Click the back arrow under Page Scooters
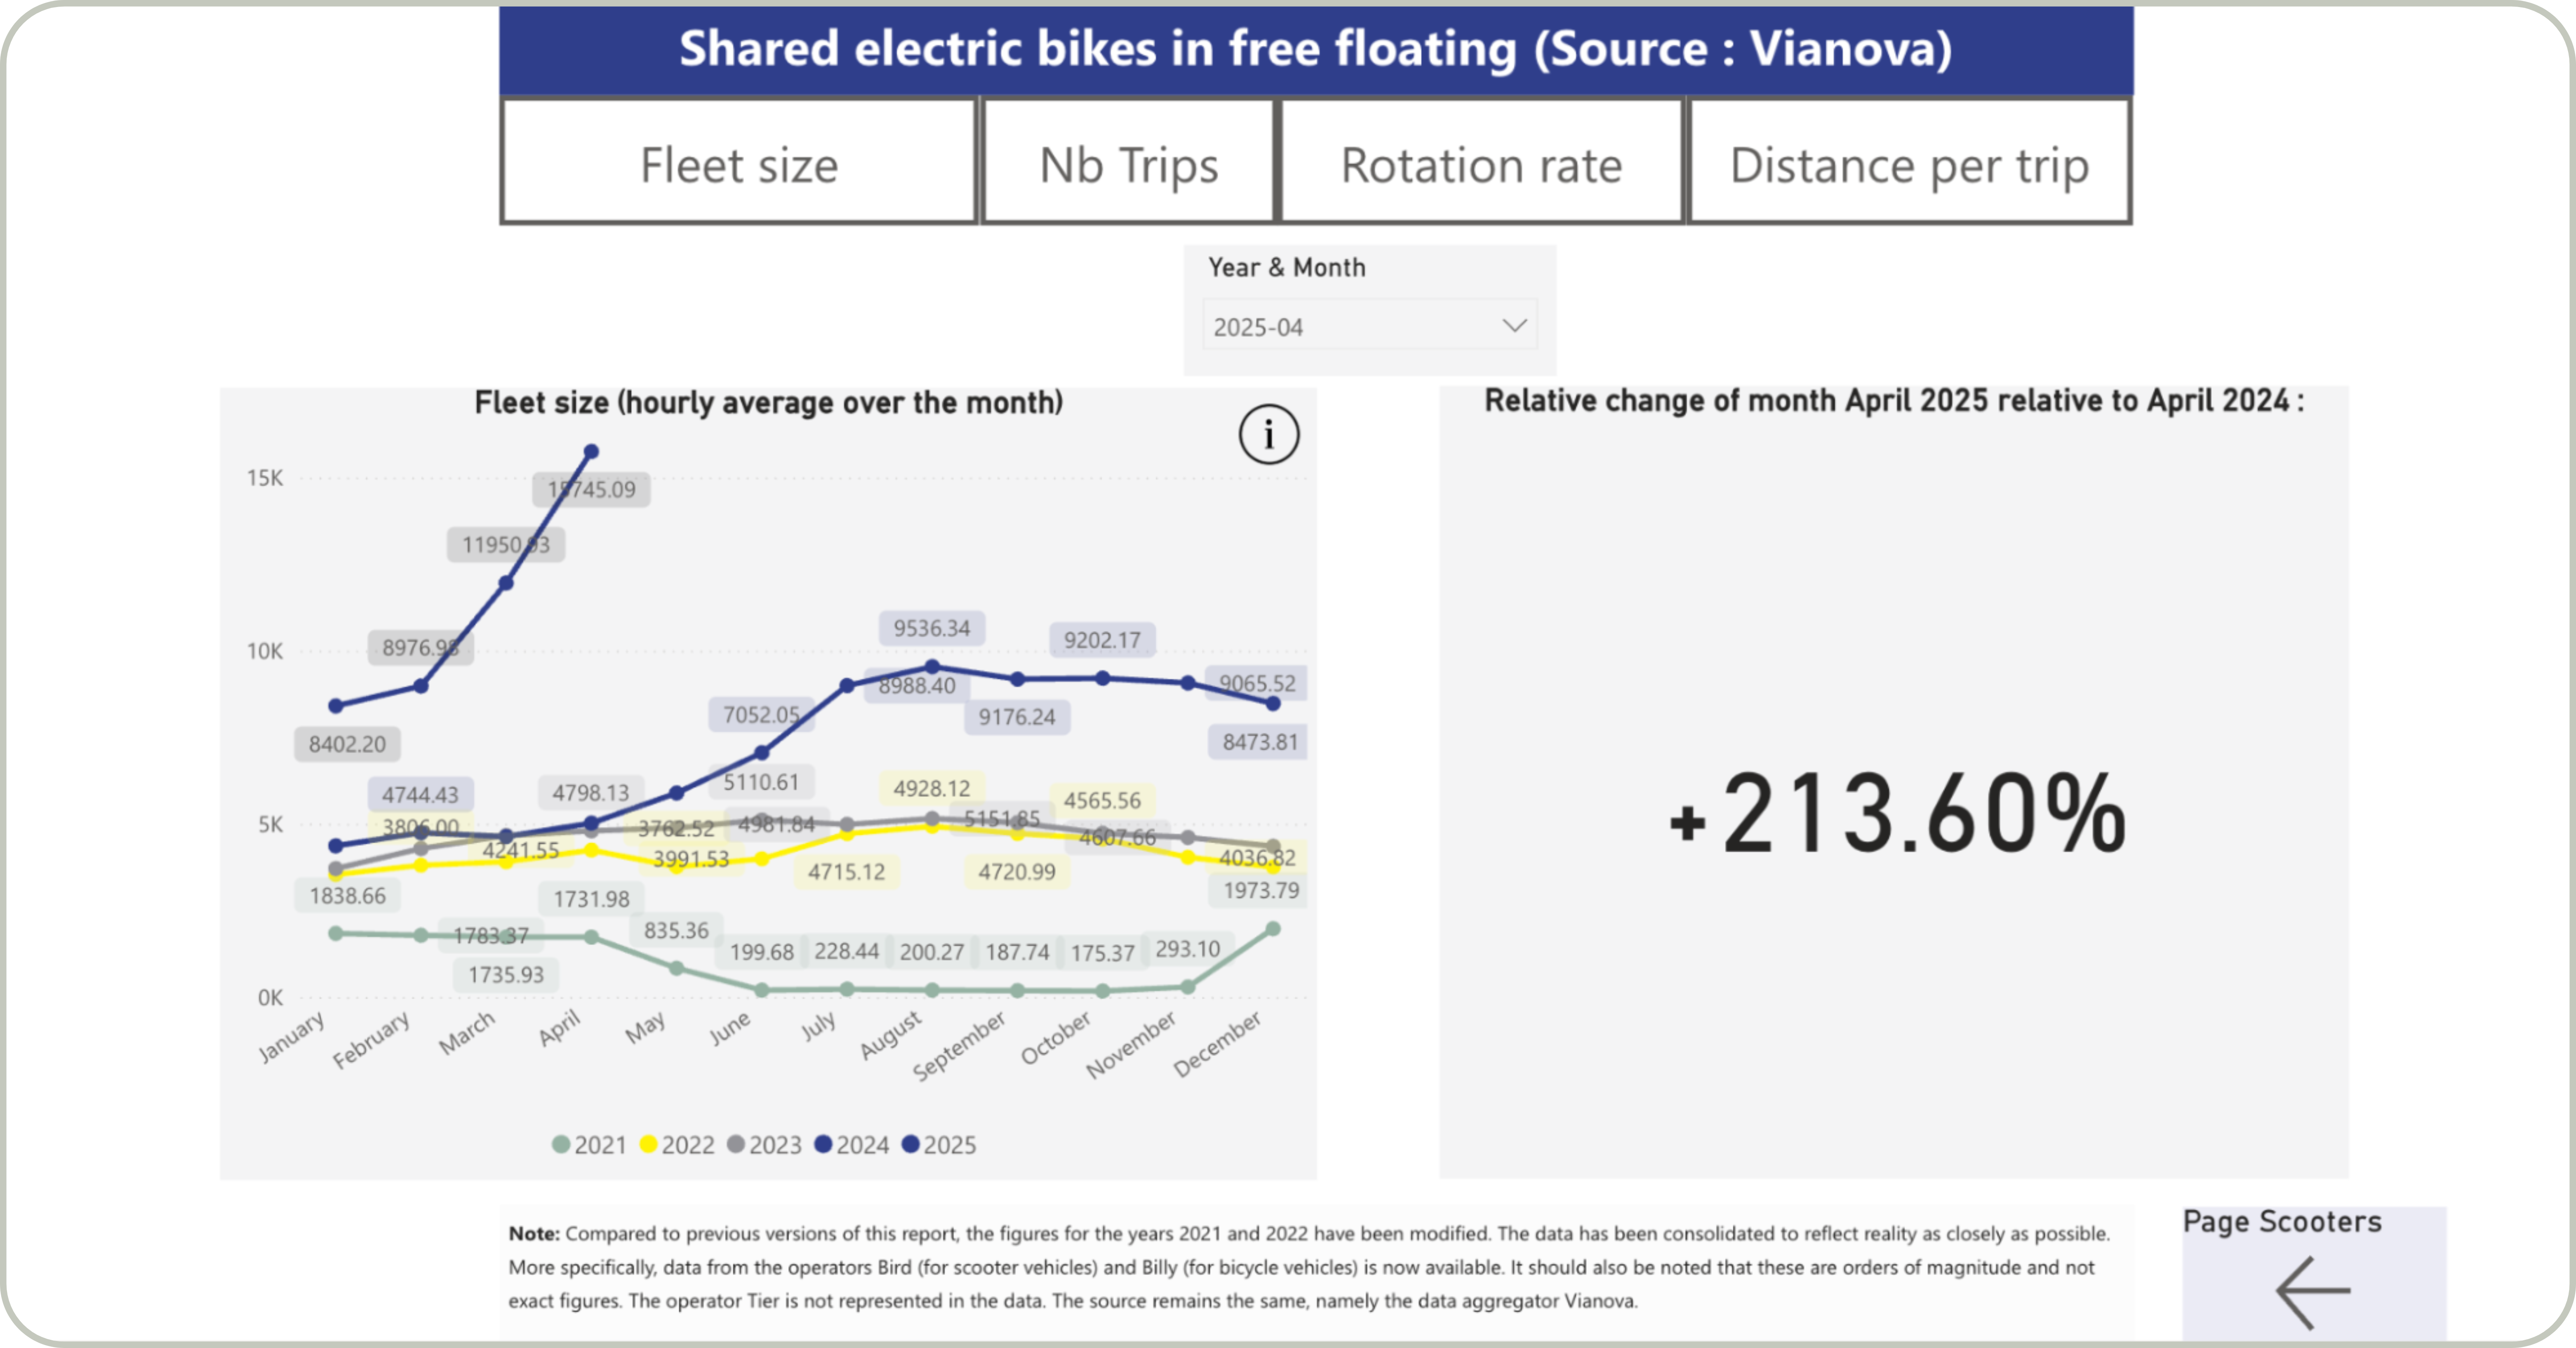The height and width of the screenshot is (1348, 2576). [x=2313, y=1292]
